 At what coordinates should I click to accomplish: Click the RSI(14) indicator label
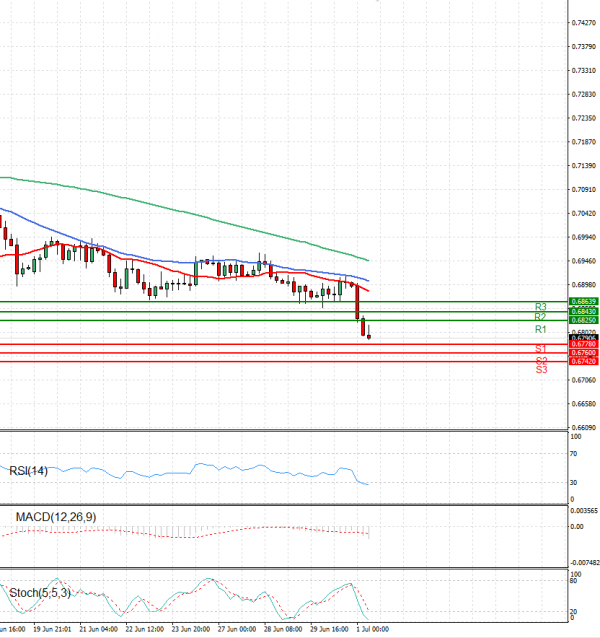pyautogui.click(x=28, y=471)
